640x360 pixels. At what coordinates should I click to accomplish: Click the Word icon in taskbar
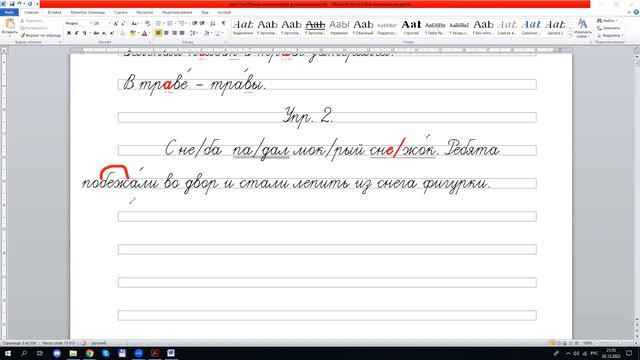171,353
